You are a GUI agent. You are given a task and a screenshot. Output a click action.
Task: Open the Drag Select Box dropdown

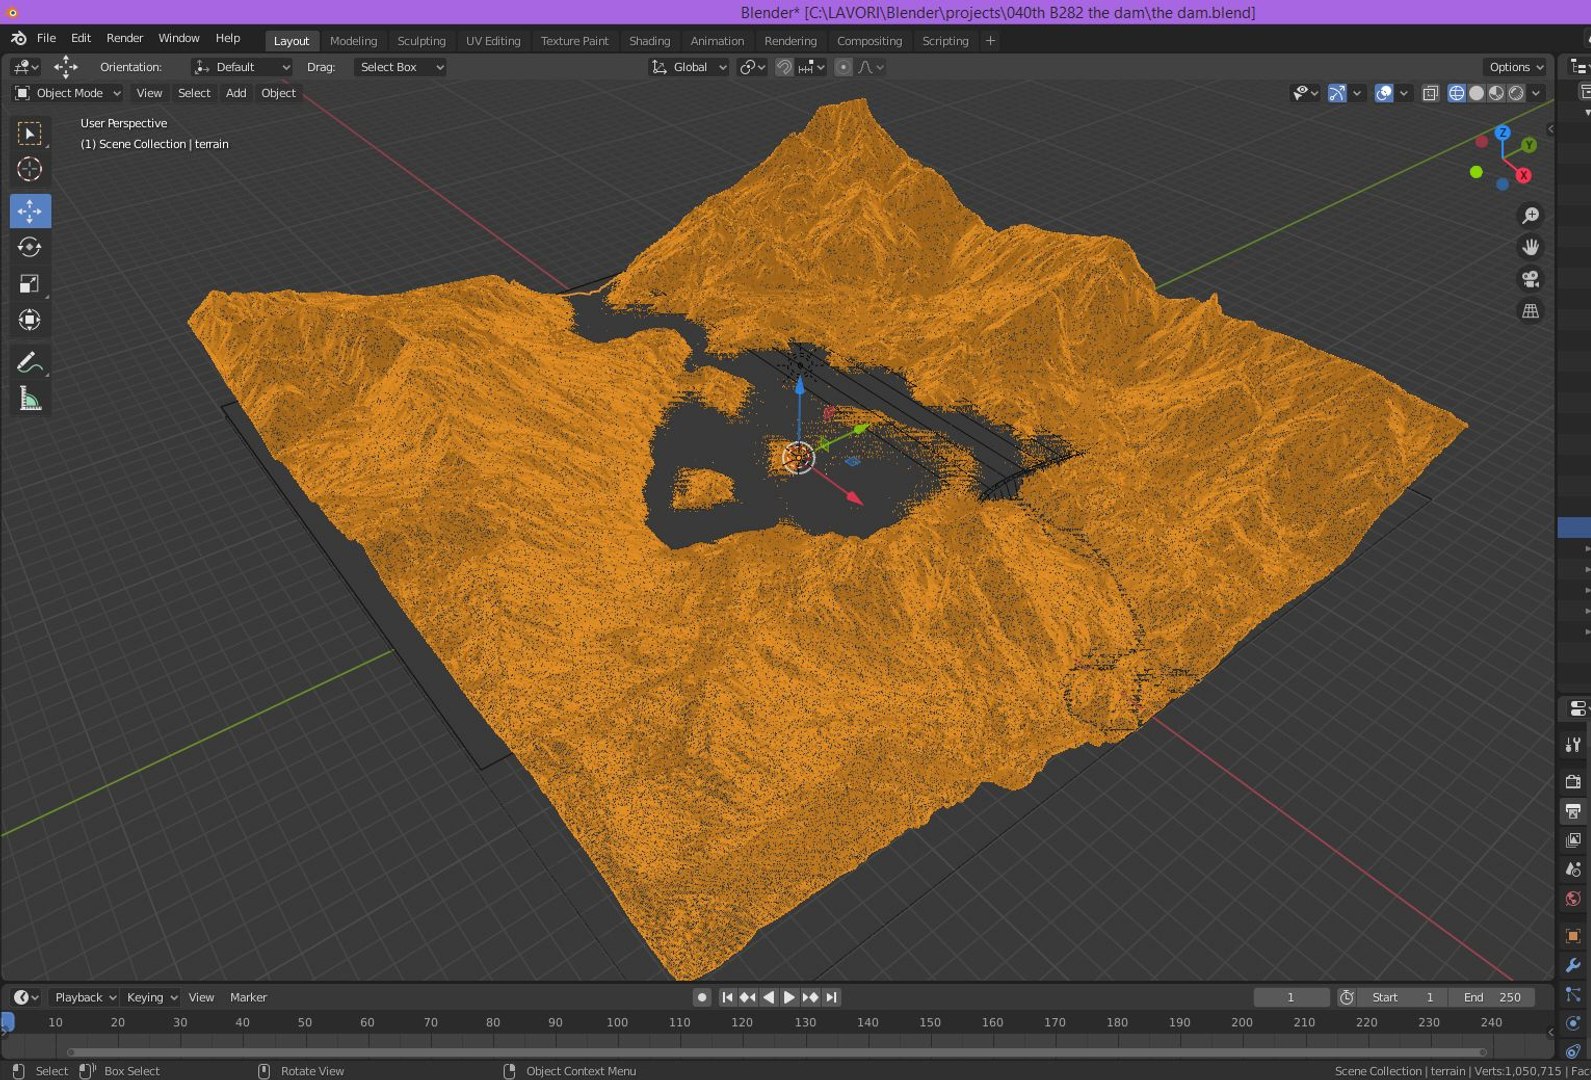(x=400, y=67)
